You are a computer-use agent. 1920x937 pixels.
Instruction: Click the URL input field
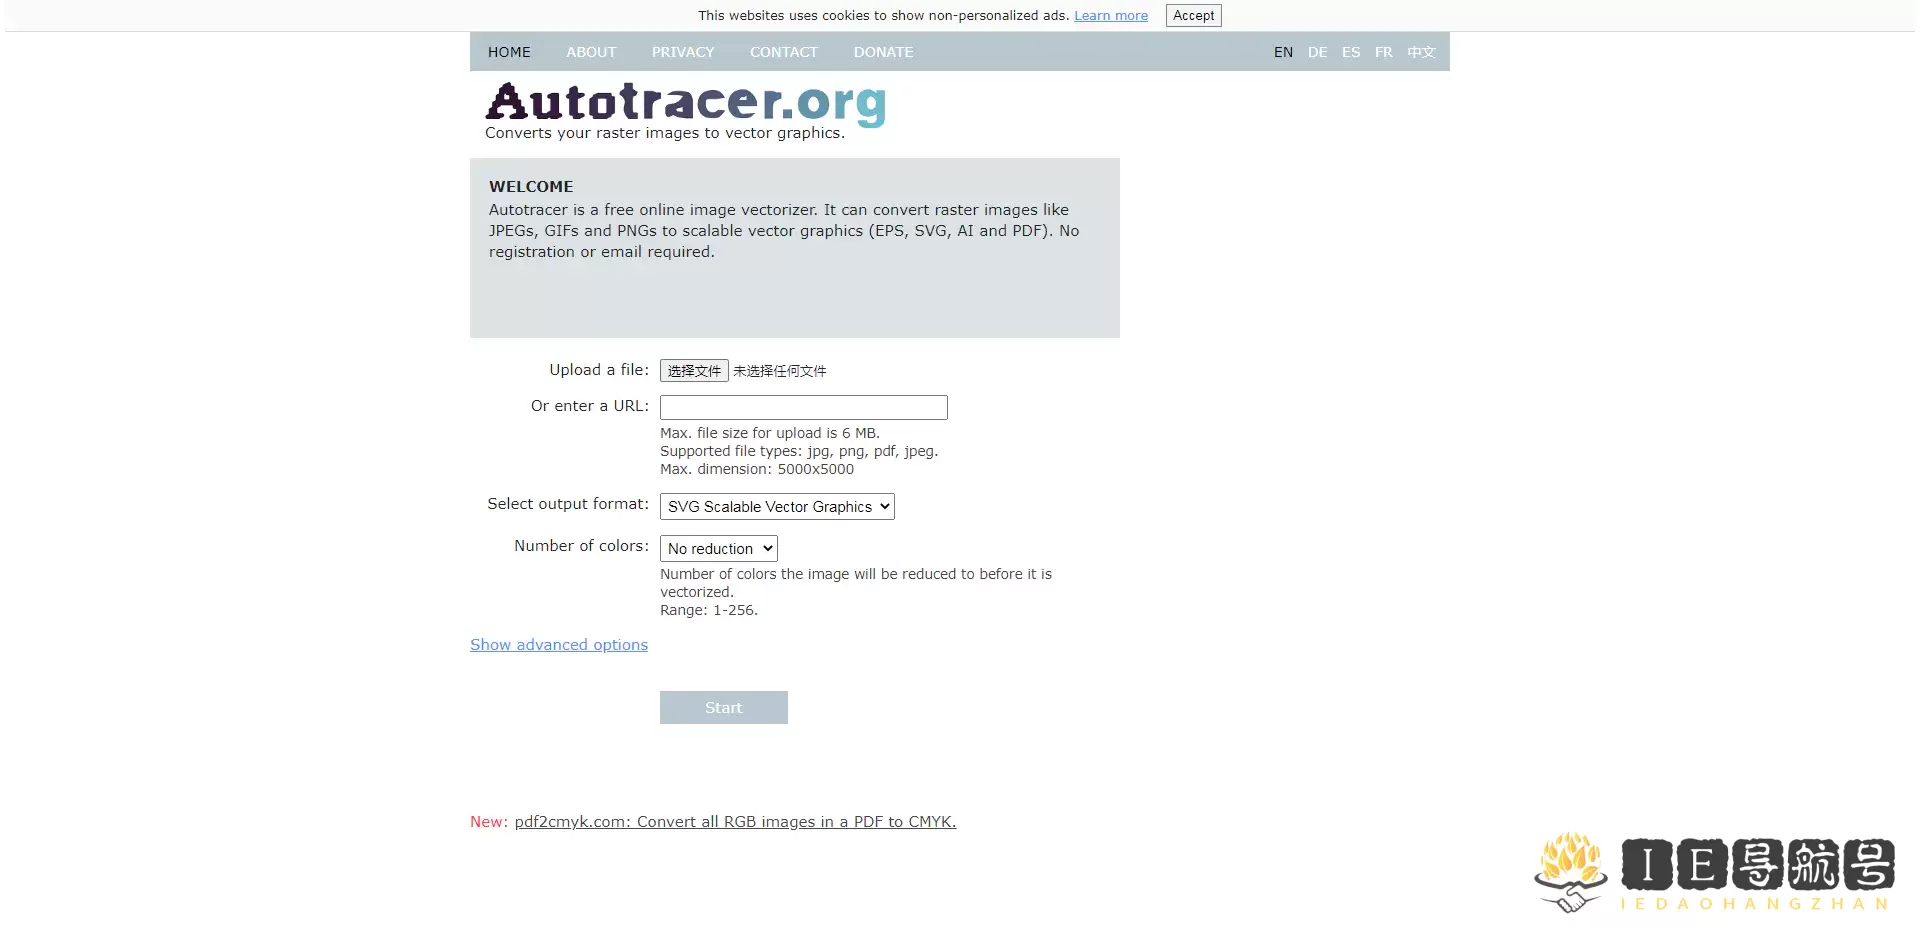click(803, 406)
